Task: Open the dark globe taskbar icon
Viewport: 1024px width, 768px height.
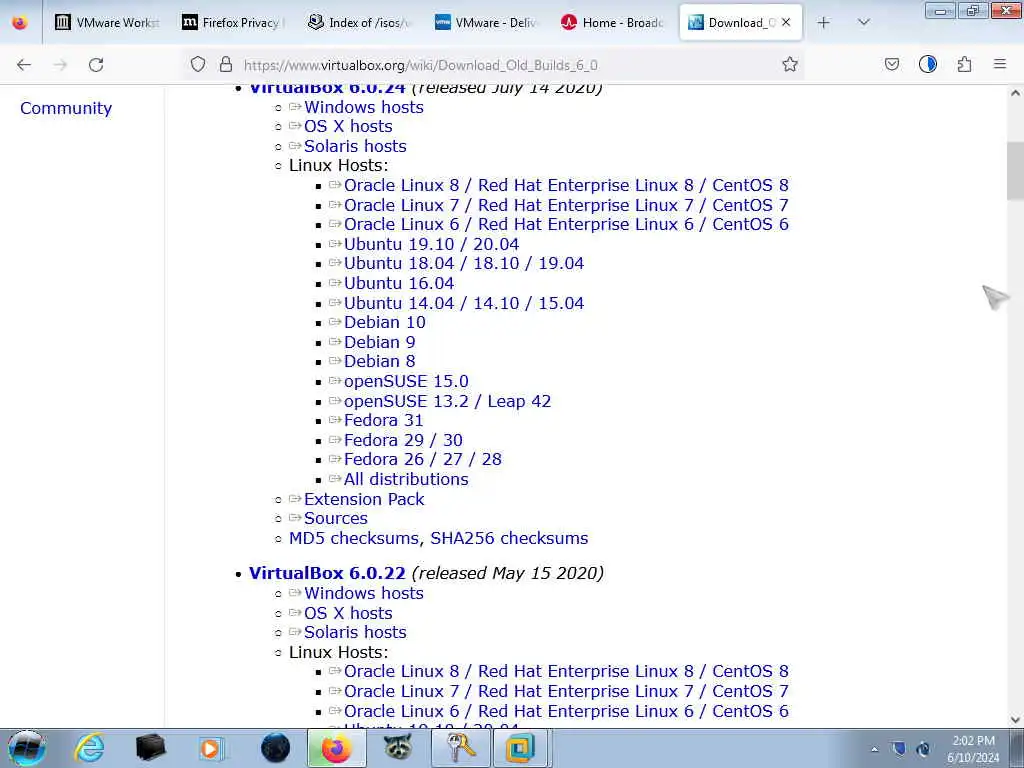Action: pyautogui.click(x=275, y=748)
